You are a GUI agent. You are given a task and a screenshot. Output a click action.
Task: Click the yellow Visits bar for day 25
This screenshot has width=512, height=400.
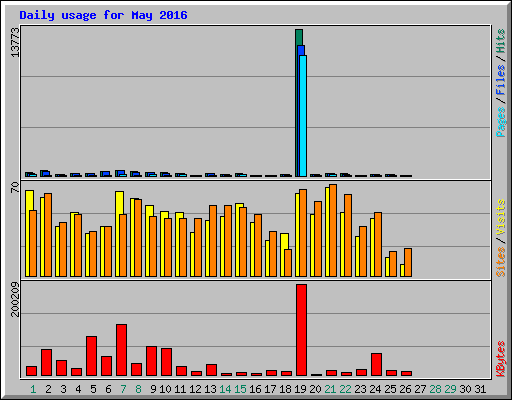(x=387, y=267)
